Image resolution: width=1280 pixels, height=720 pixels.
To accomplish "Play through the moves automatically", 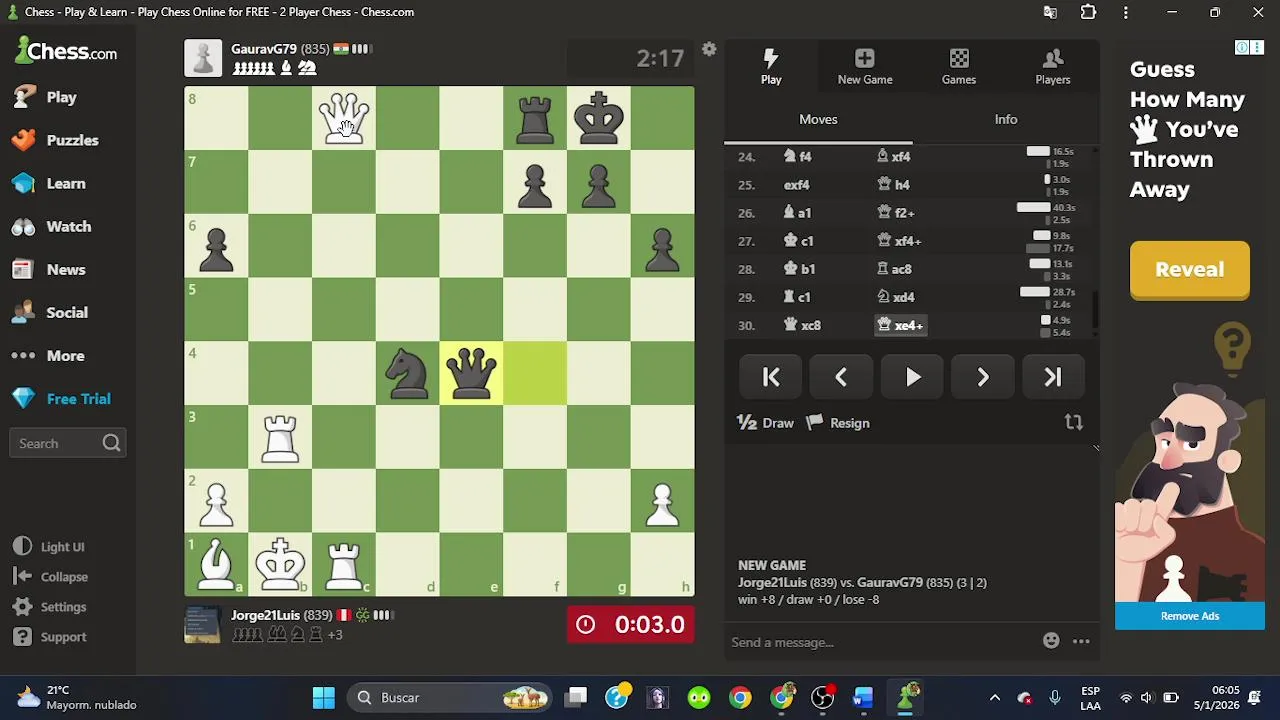I will click(912, 377).
